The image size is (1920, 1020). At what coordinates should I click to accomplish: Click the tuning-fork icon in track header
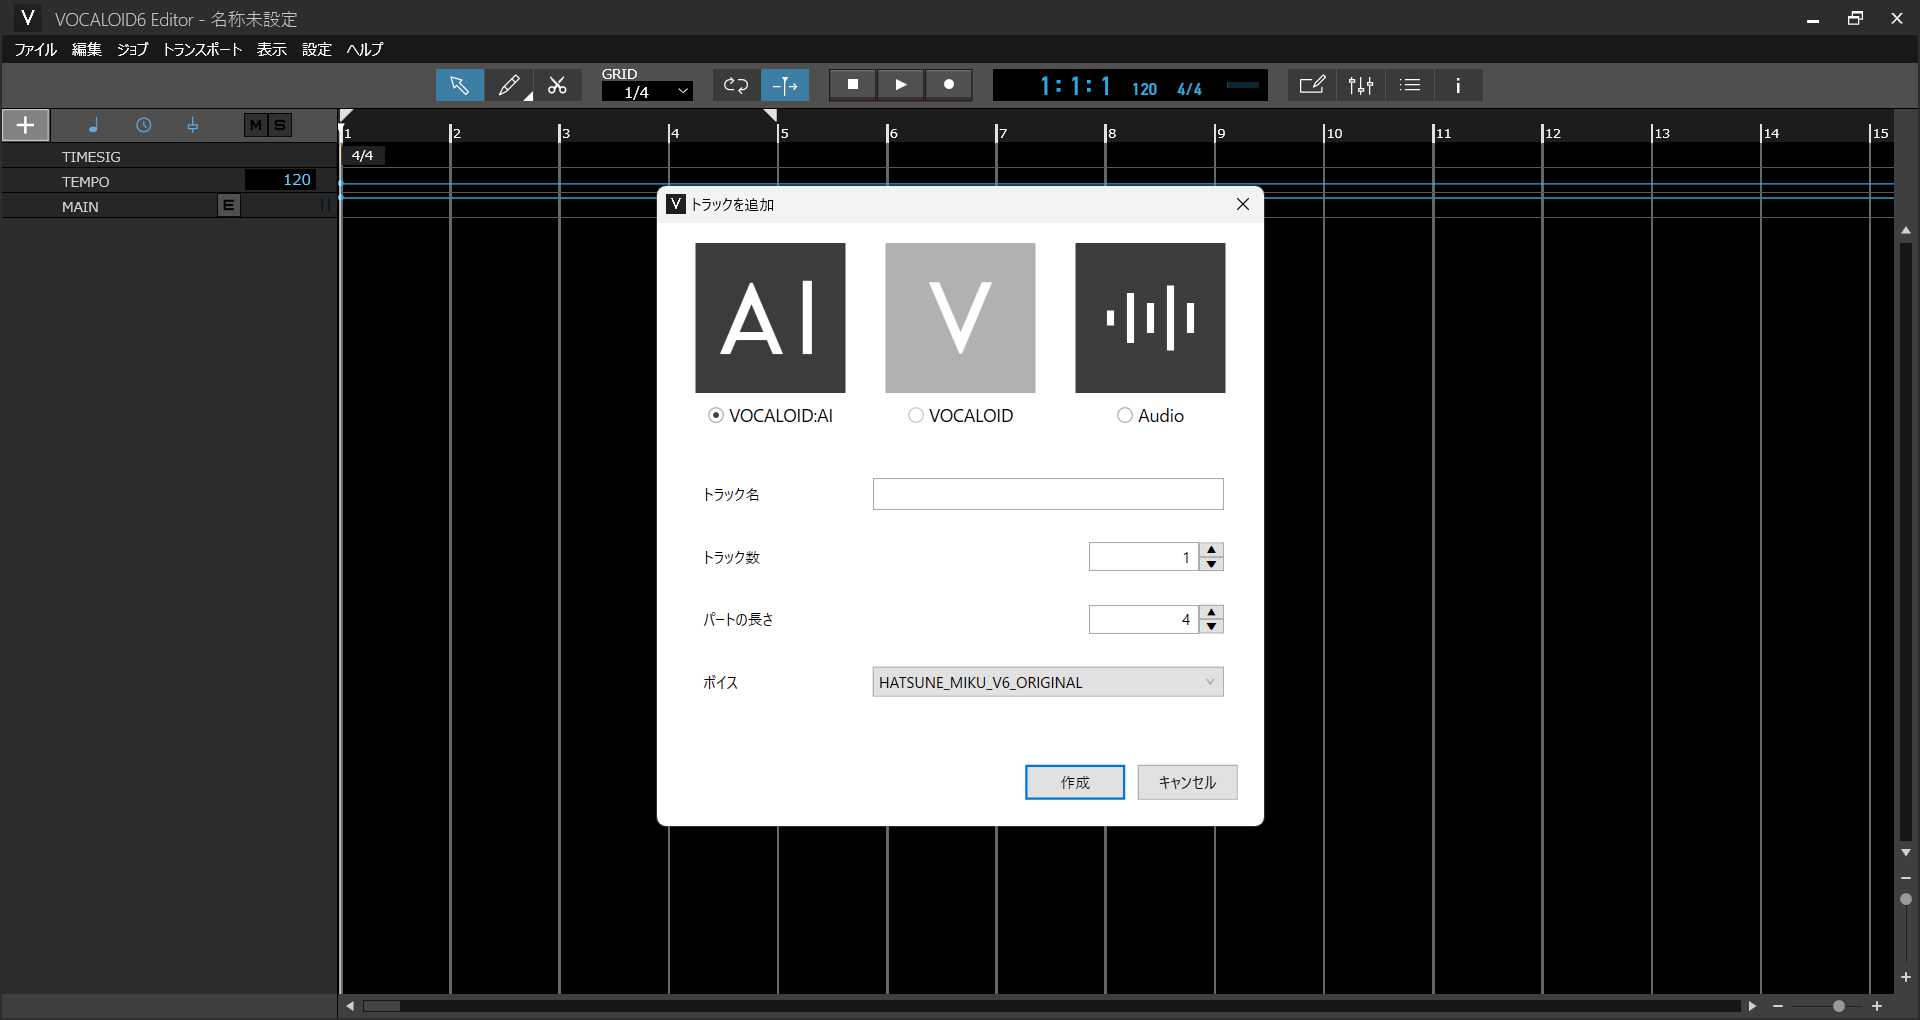tap(193, 125)
